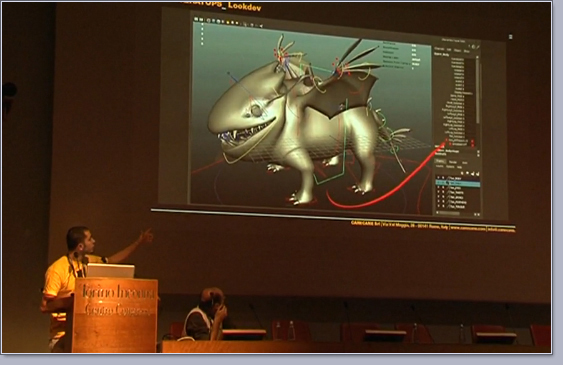Image resolution: width=563 pixels, height=365 pixels.
Task: Switch to the Render layer tab
Action: 453,162
